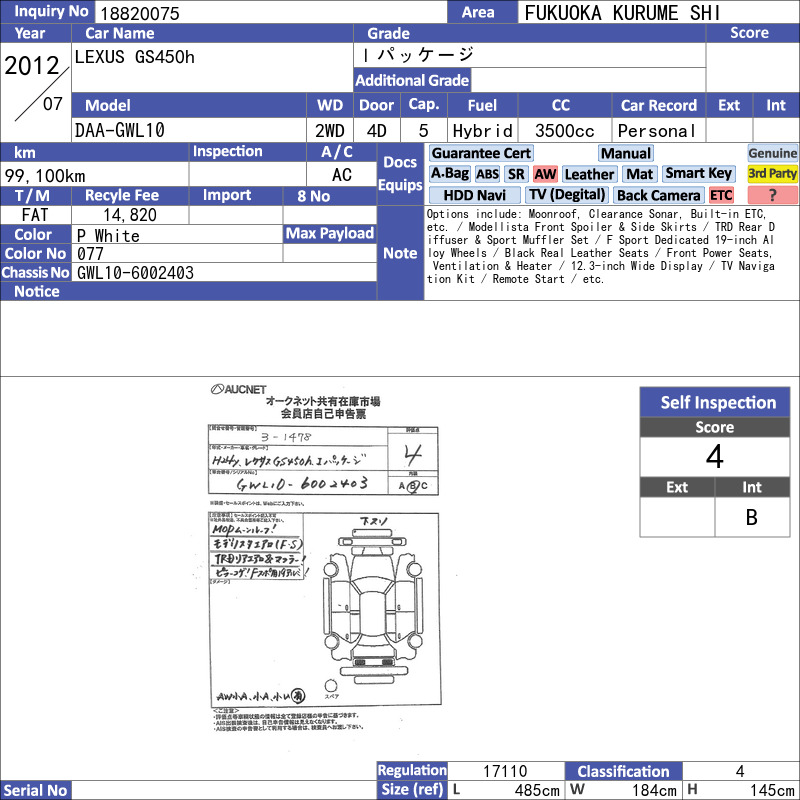Select the Chassis No GWL10-6002403 field
Screen dimensions: 800x800
coord(224,272)
